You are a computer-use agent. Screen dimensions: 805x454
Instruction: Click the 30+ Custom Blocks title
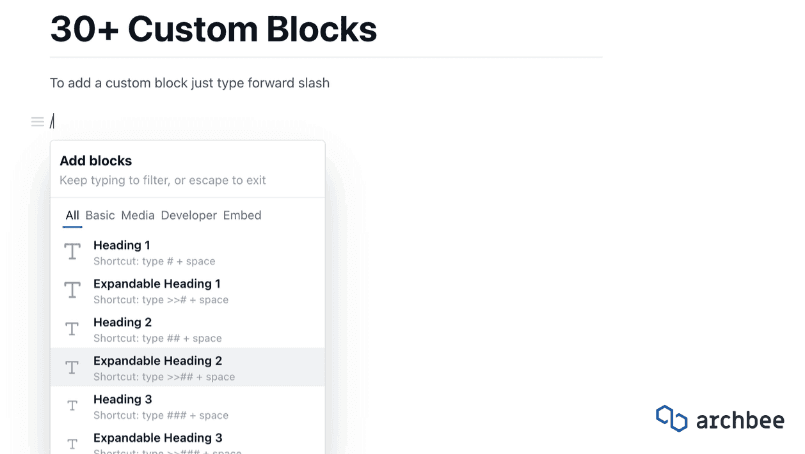[213, 29]
